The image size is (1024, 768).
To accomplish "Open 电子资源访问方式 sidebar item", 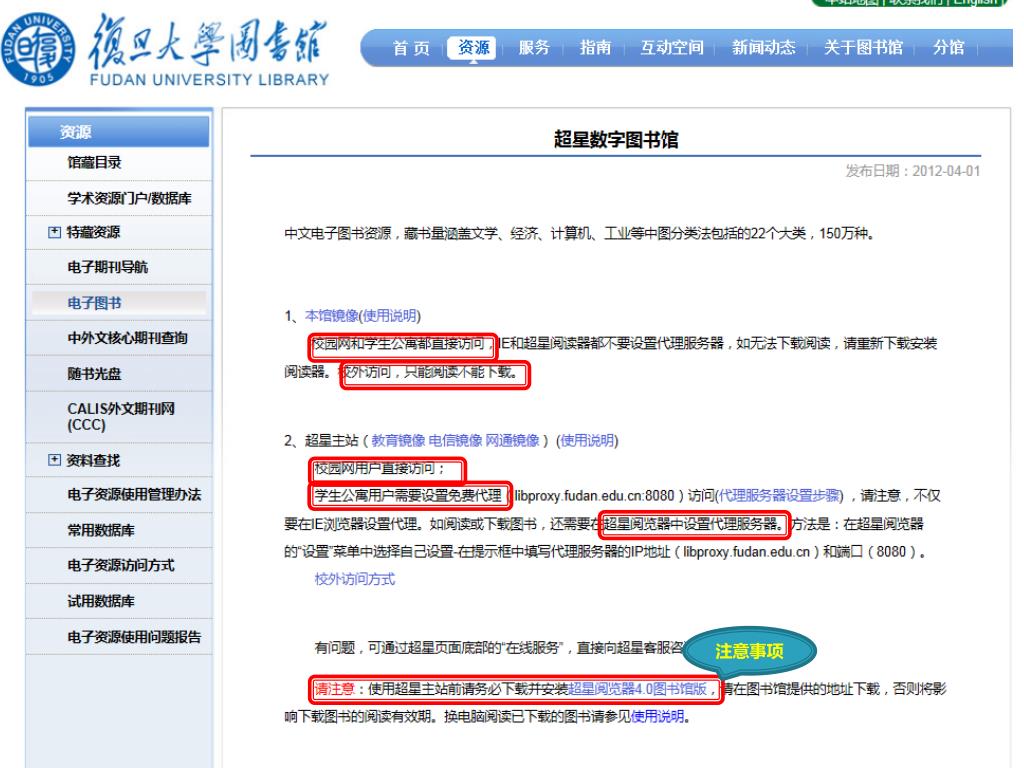I will pos(121,566).
